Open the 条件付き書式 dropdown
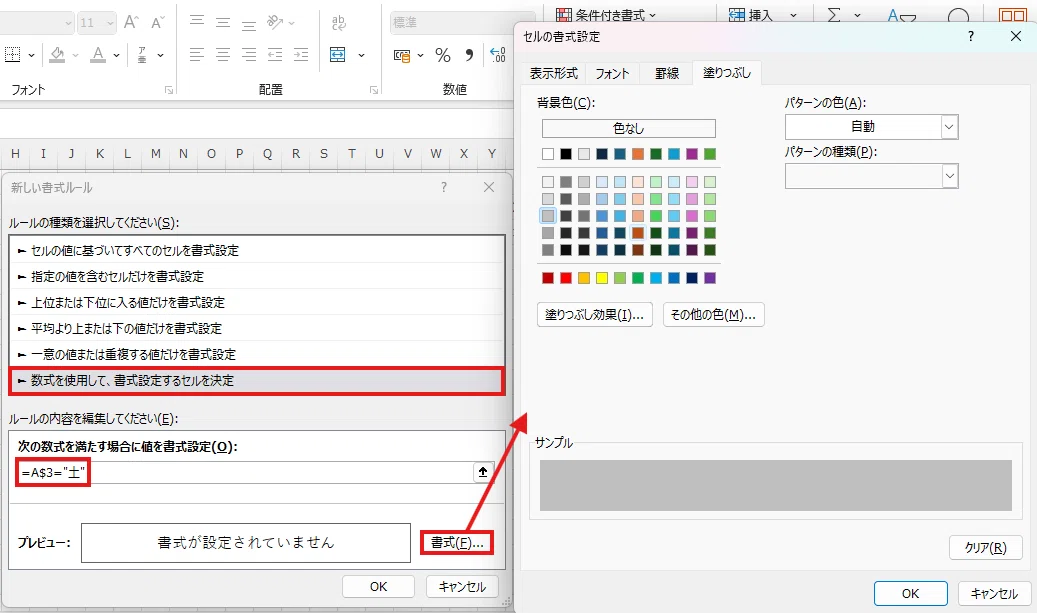The image size is (1037, 613). [x=606, y=15]
